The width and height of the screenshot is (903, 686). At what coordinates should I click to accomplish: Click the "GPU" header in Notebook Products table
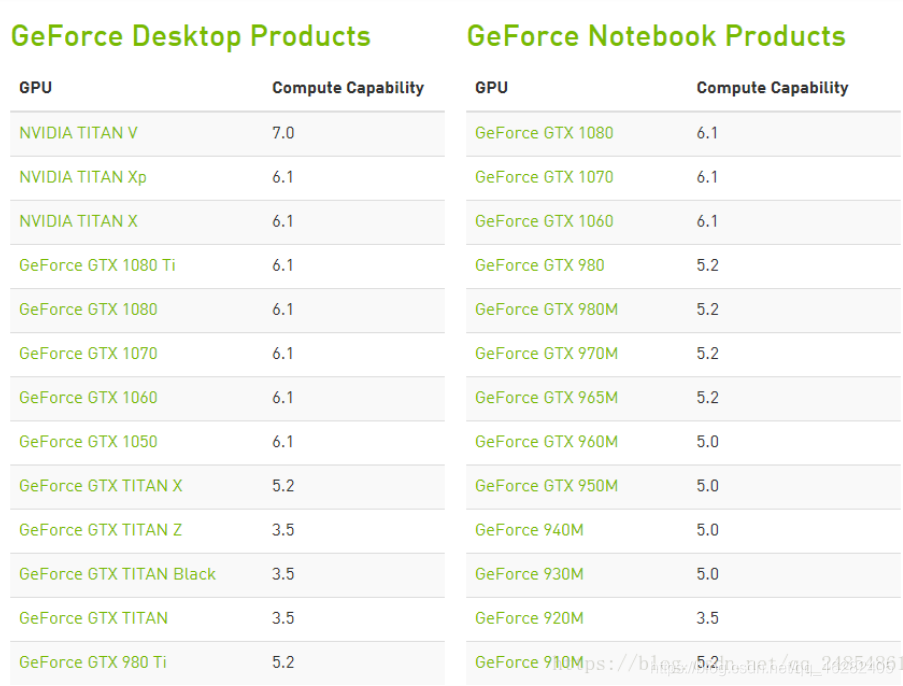click(x=492, y=88)
